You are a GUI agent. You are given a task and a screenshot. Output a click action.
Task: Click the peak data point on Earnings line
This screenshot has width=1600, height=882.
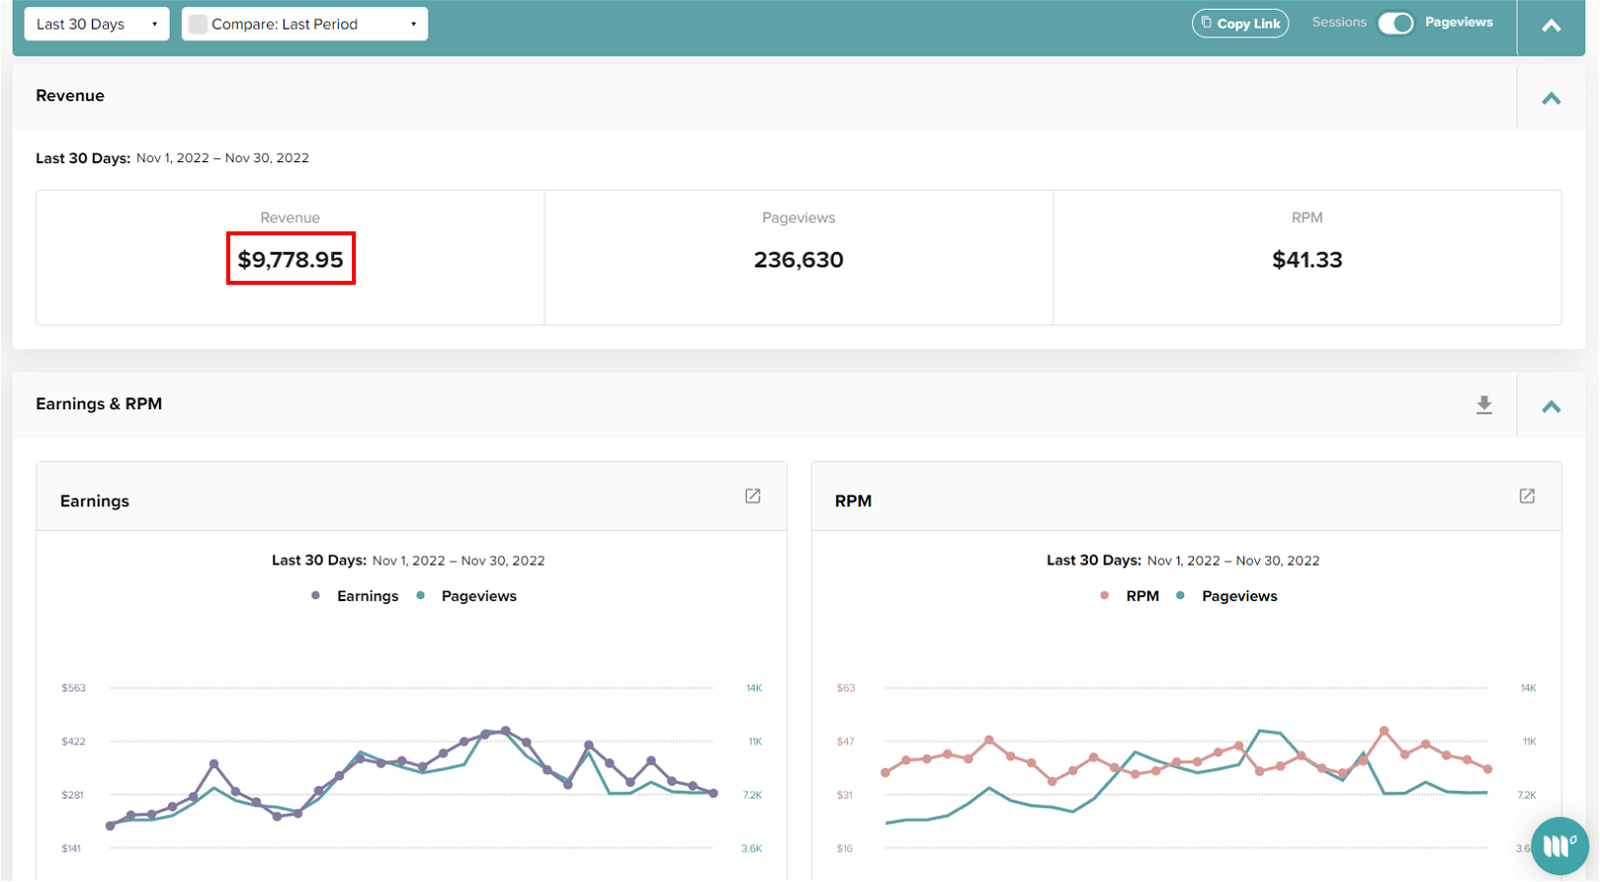pyautogui.click(x=505, y=731)
